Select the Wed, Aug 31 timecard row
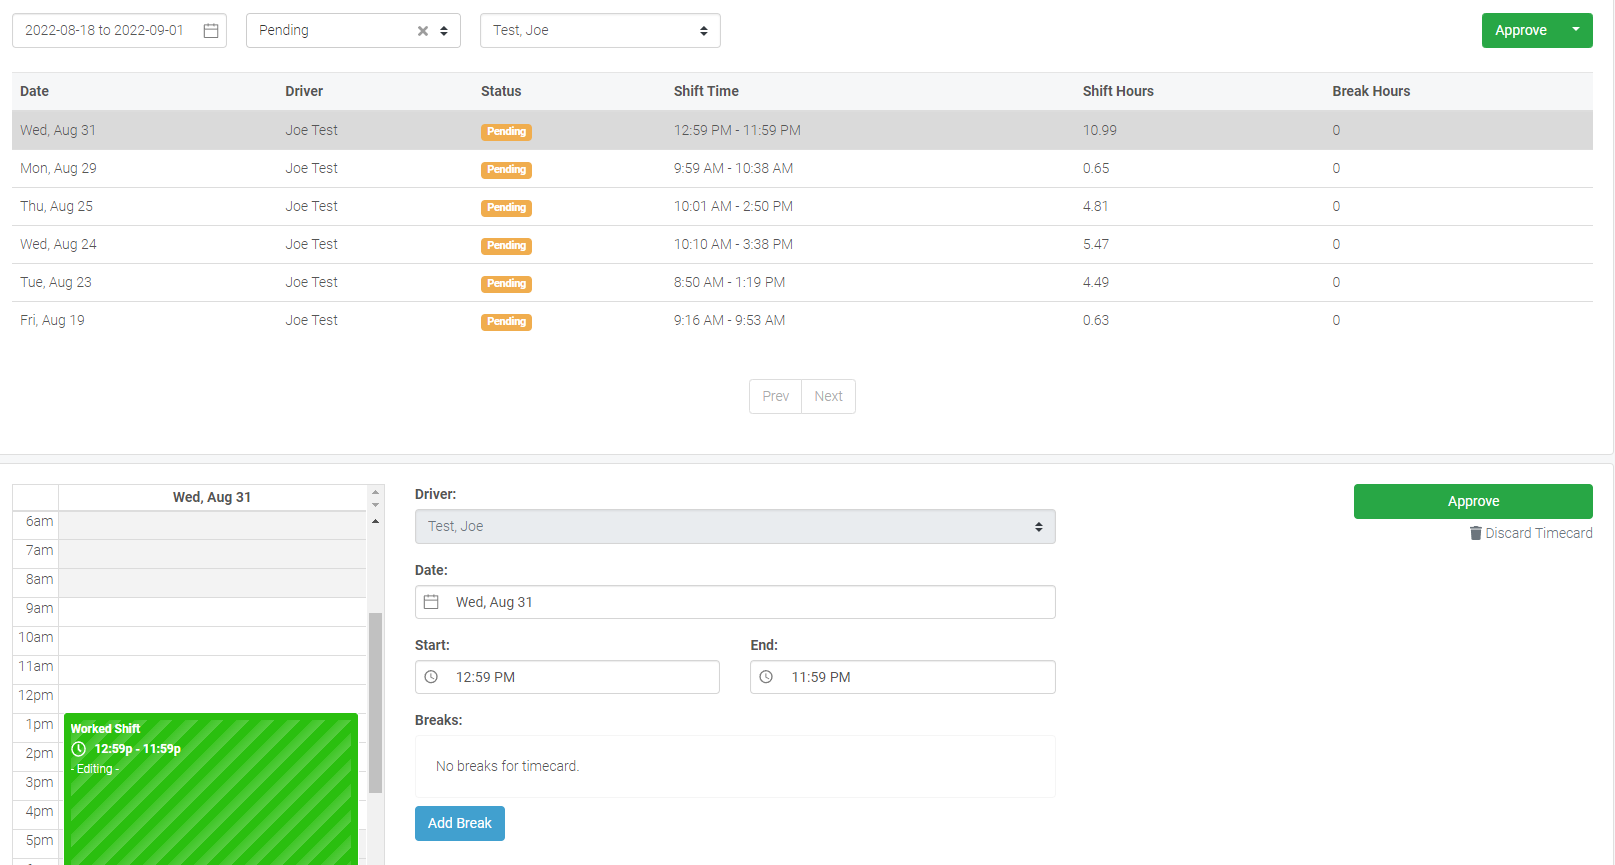Screen dimensions: 1615x865 (802, 130)
